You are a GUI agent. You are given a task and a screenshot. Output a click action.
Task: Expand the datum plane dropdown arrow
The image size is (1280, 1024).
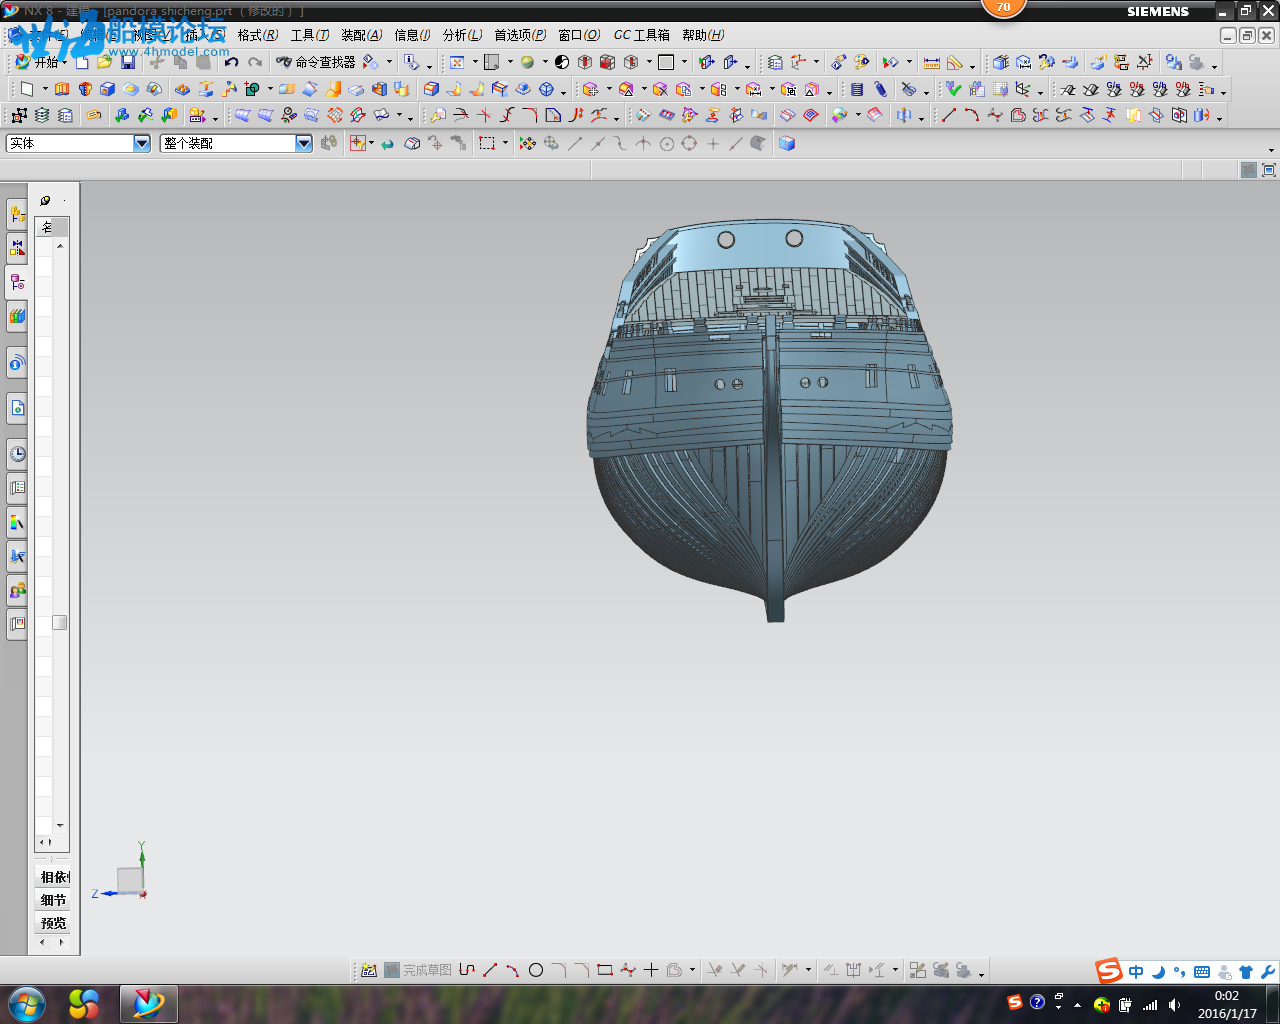(x=45, y=89)
